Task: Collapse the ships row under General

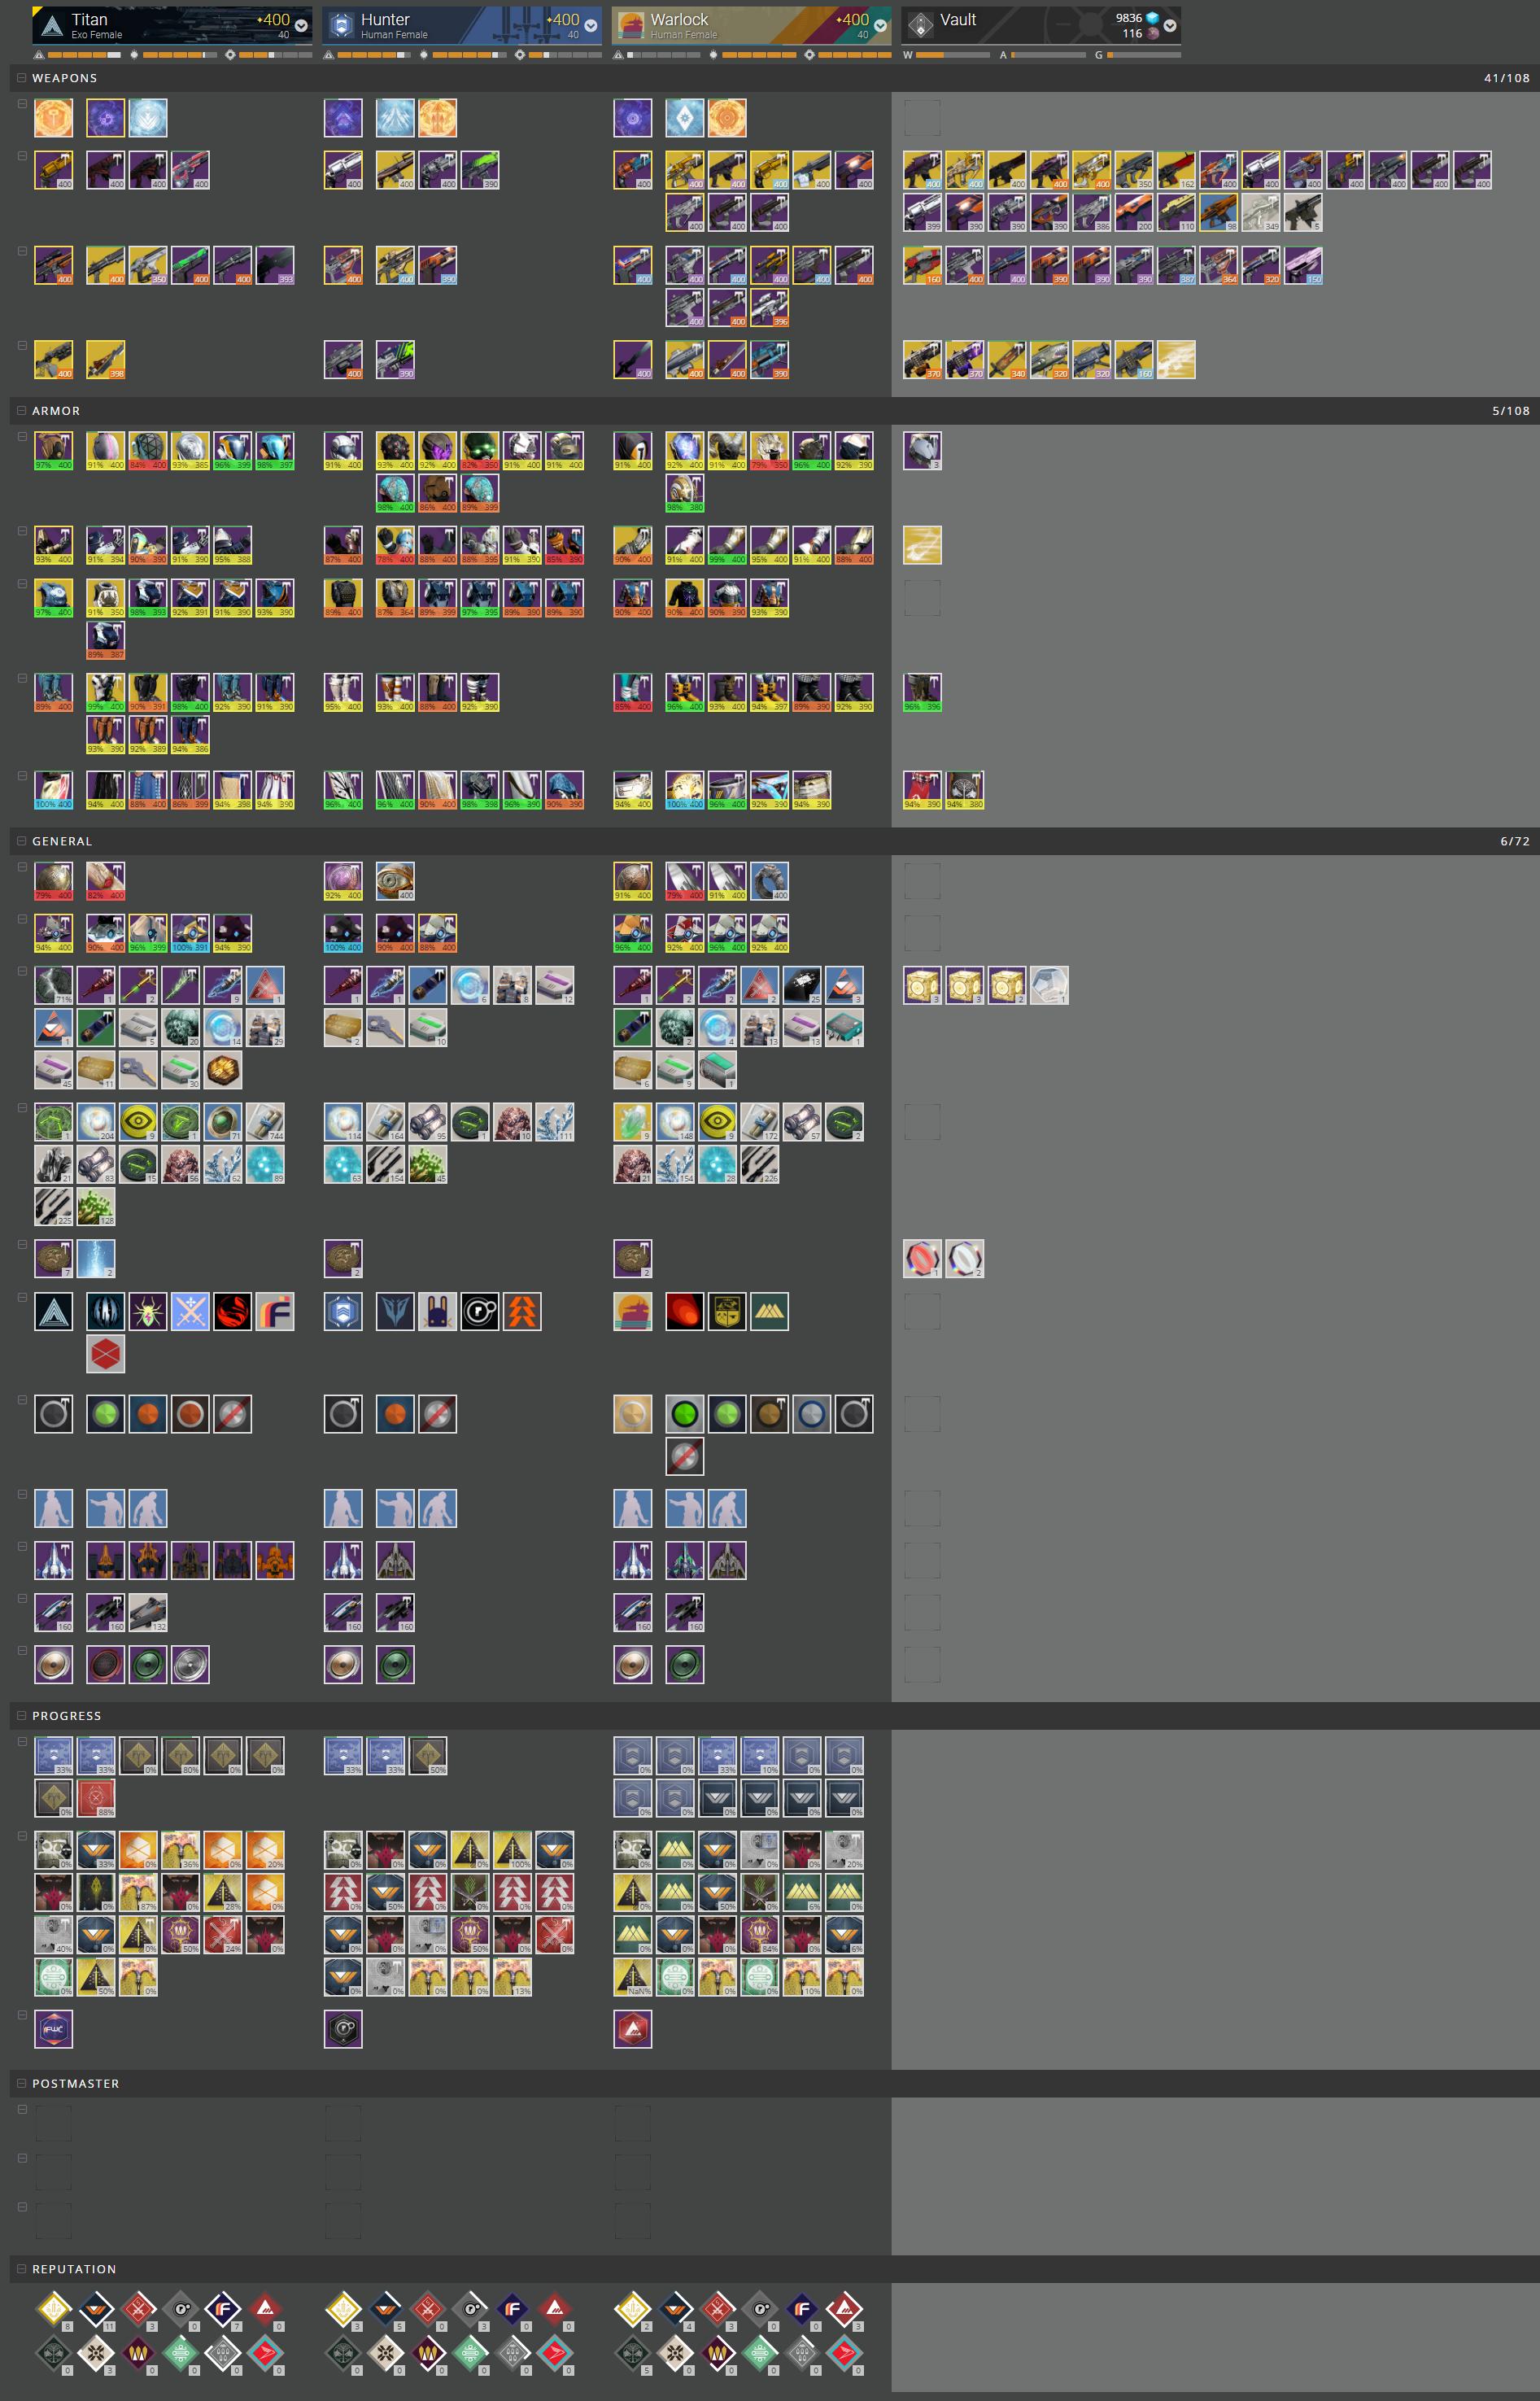Action: [x=22, y=1546]
